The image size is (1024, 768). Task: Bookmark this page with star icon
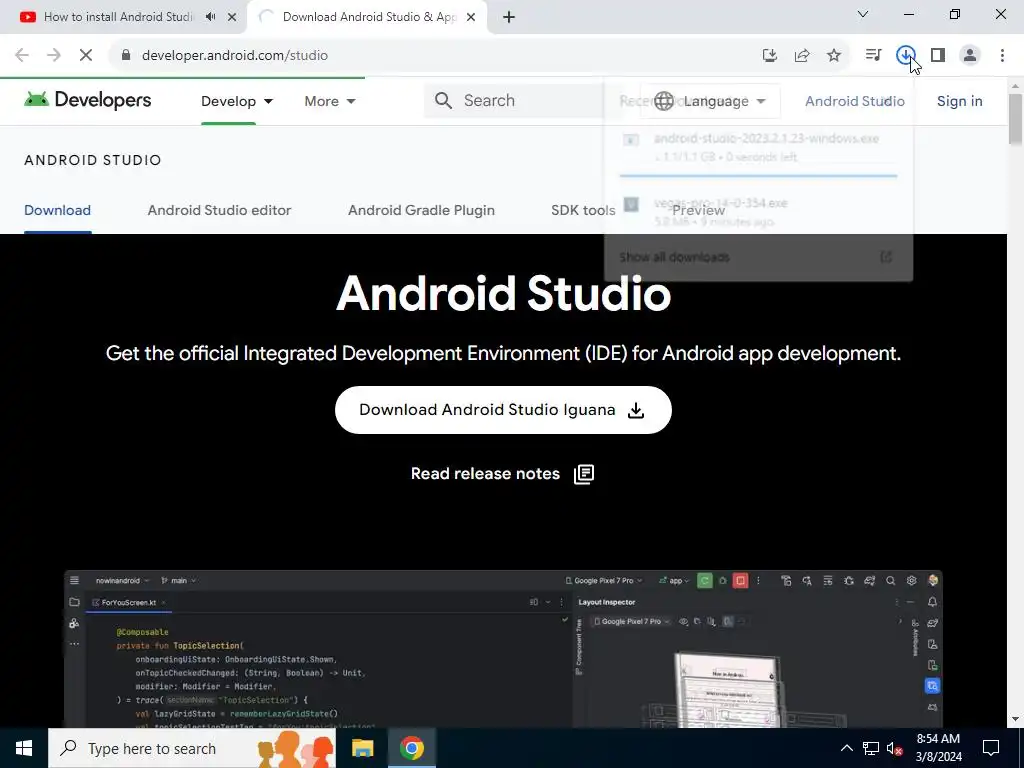click(834, 56)
